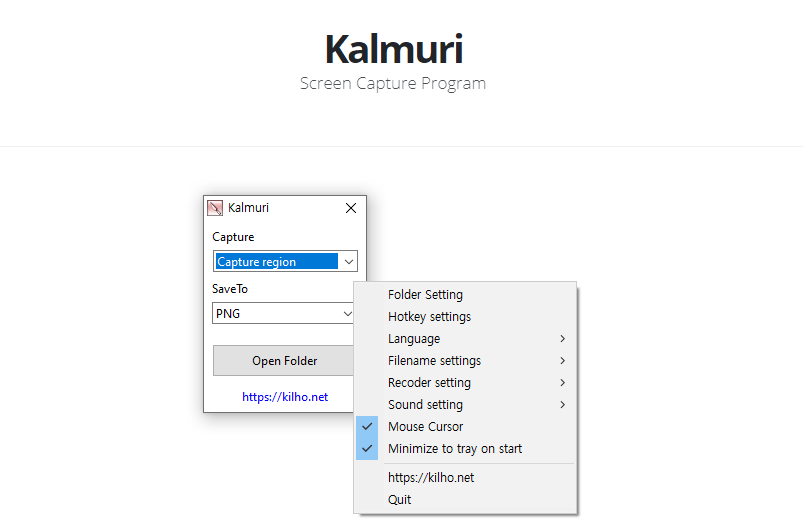Click the Kalmuri app icon in title bar

point(215,208)
